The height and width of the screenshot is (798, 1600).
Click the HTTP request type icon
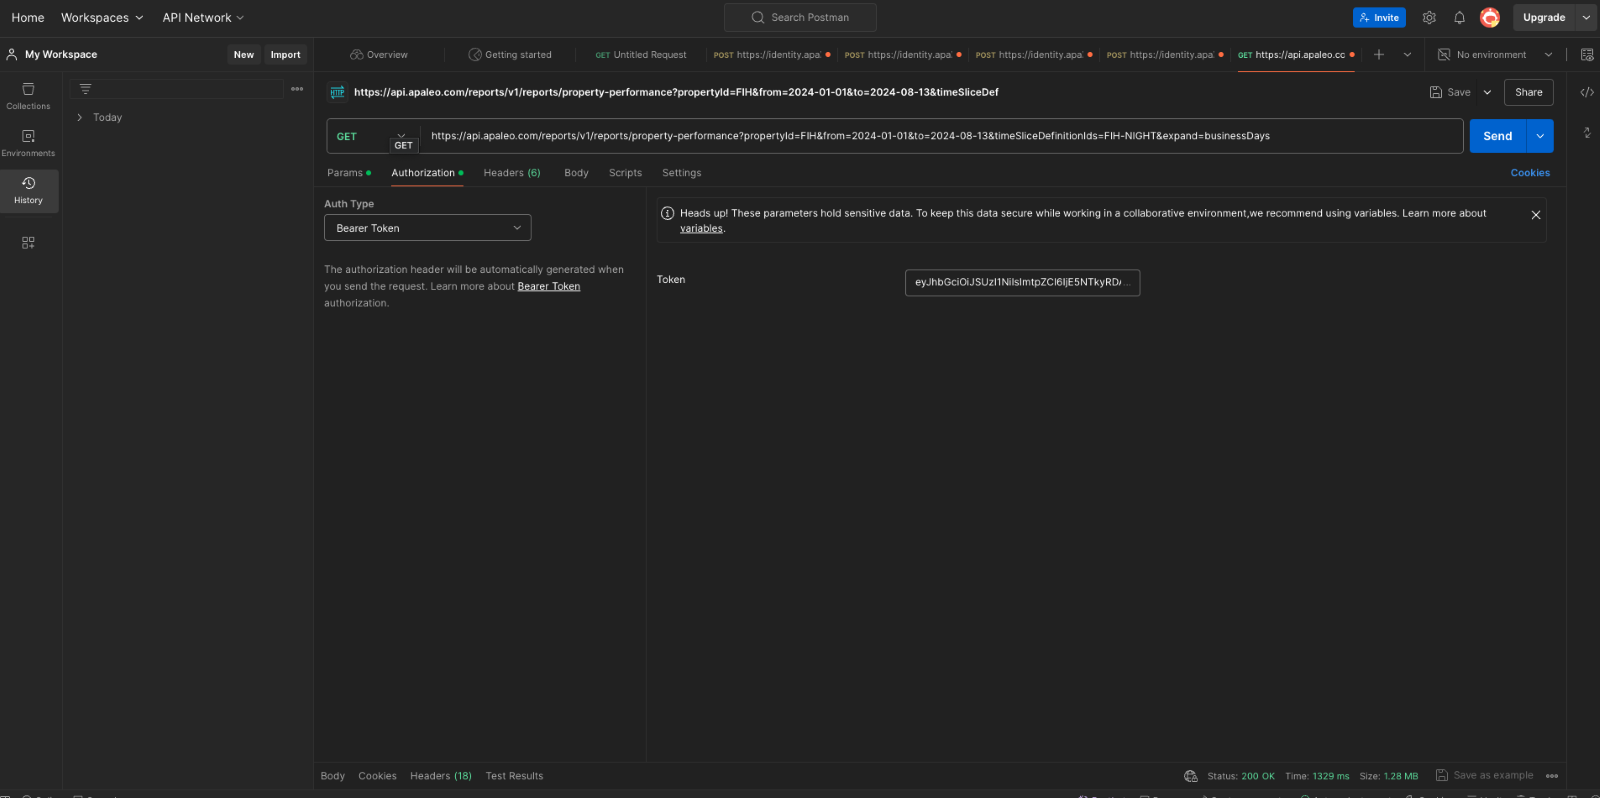point(337,92)
